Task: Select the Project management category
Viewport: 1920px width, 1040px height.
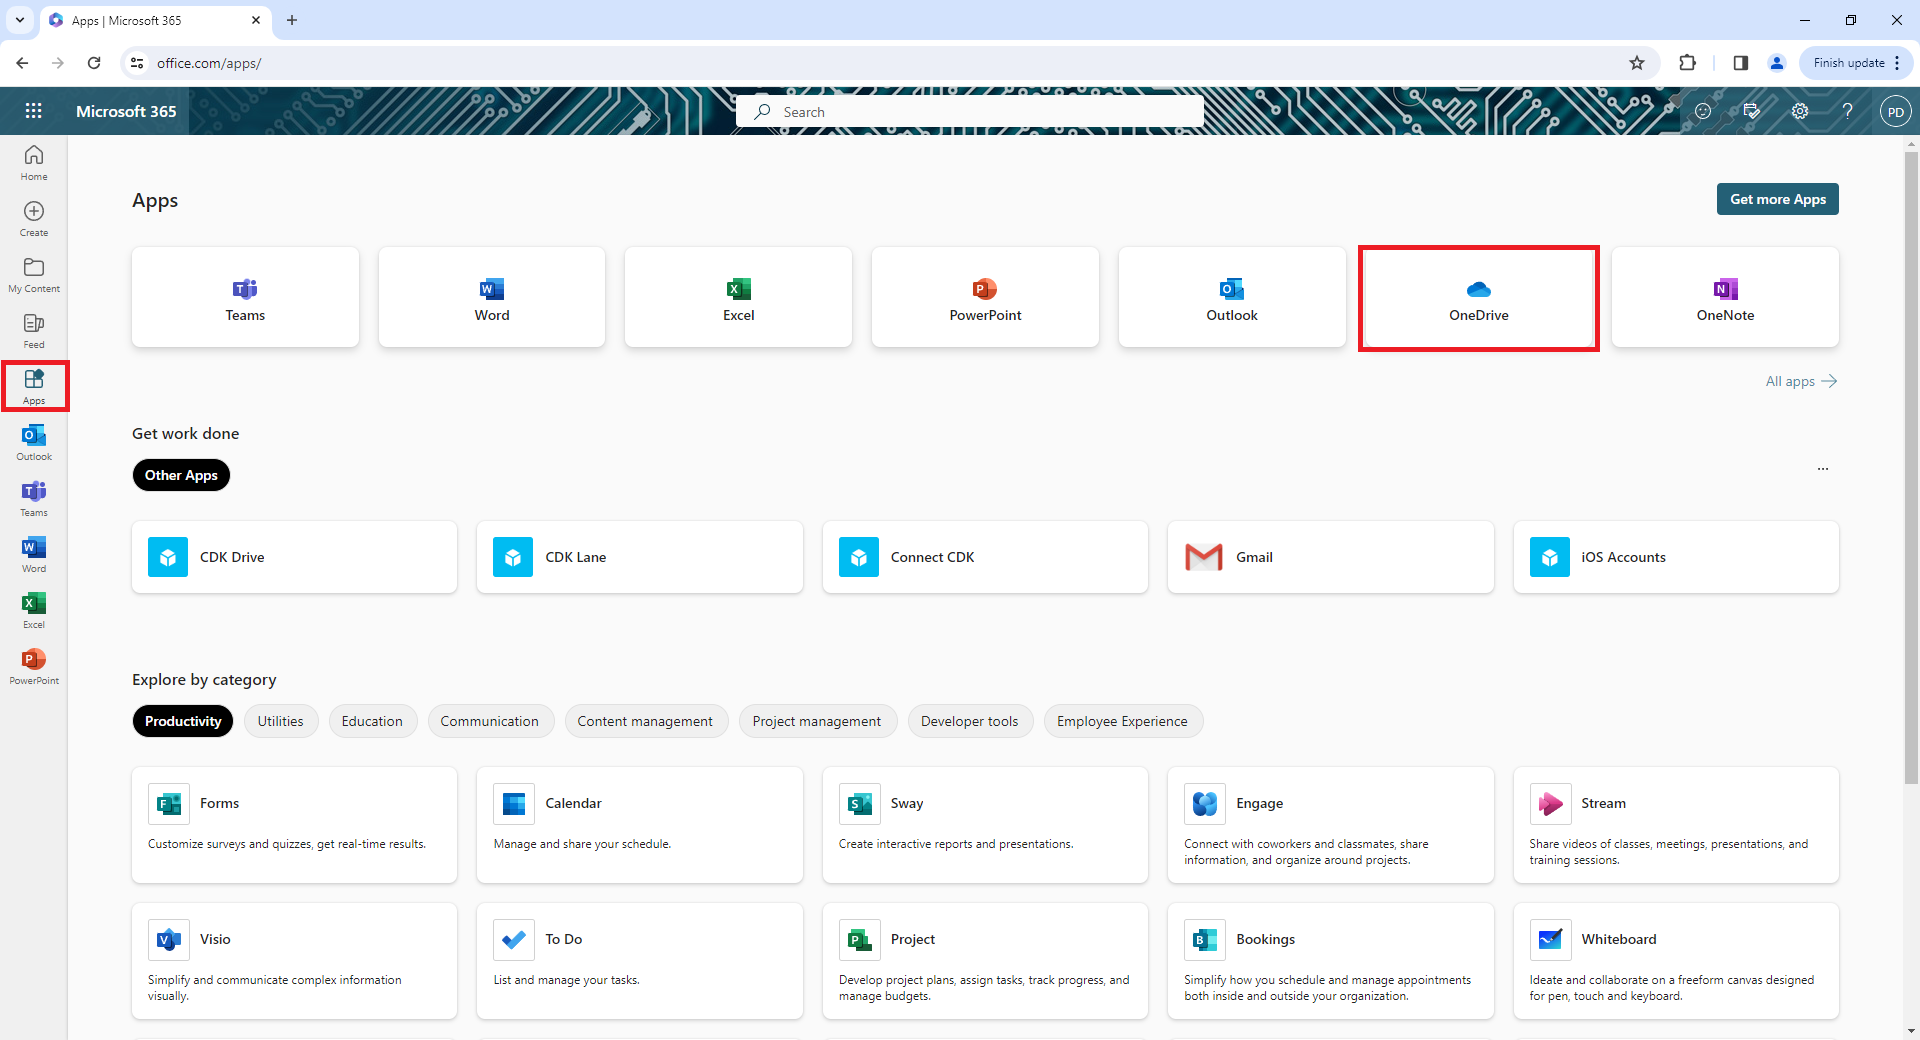Action: tap(817, 721)
